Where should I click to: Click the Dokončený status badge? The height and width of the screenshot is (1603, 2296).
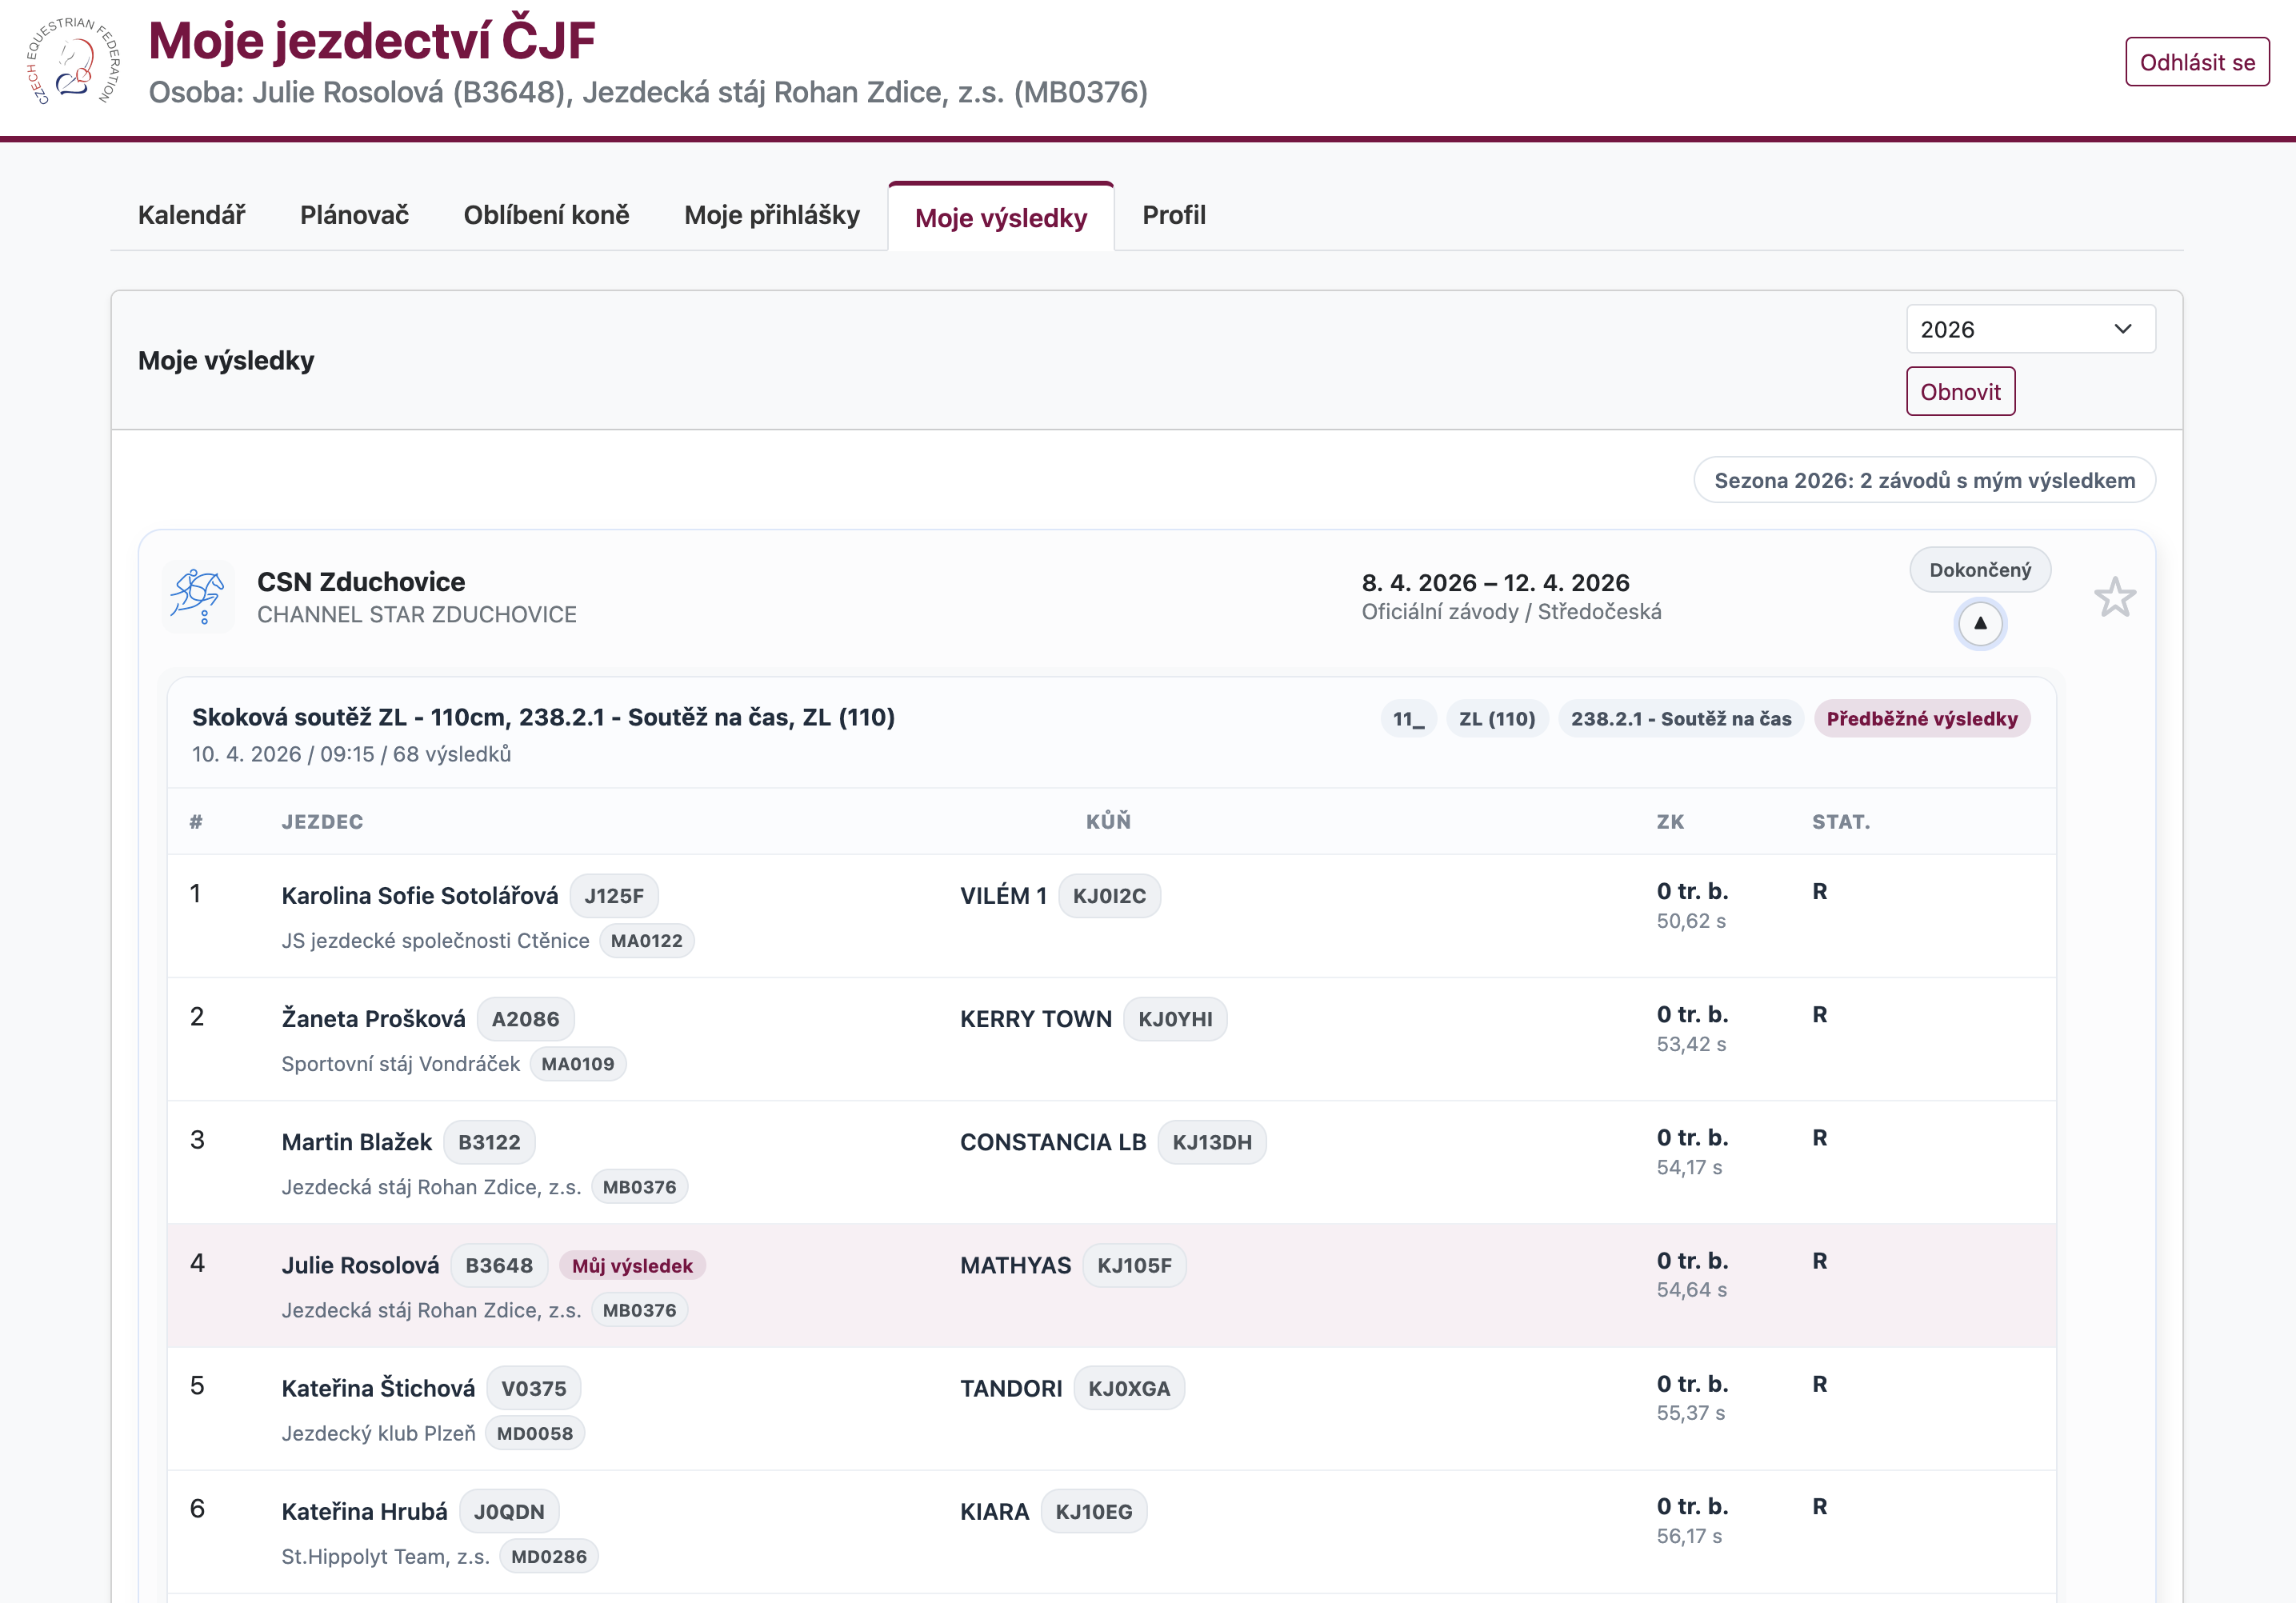1979,570
